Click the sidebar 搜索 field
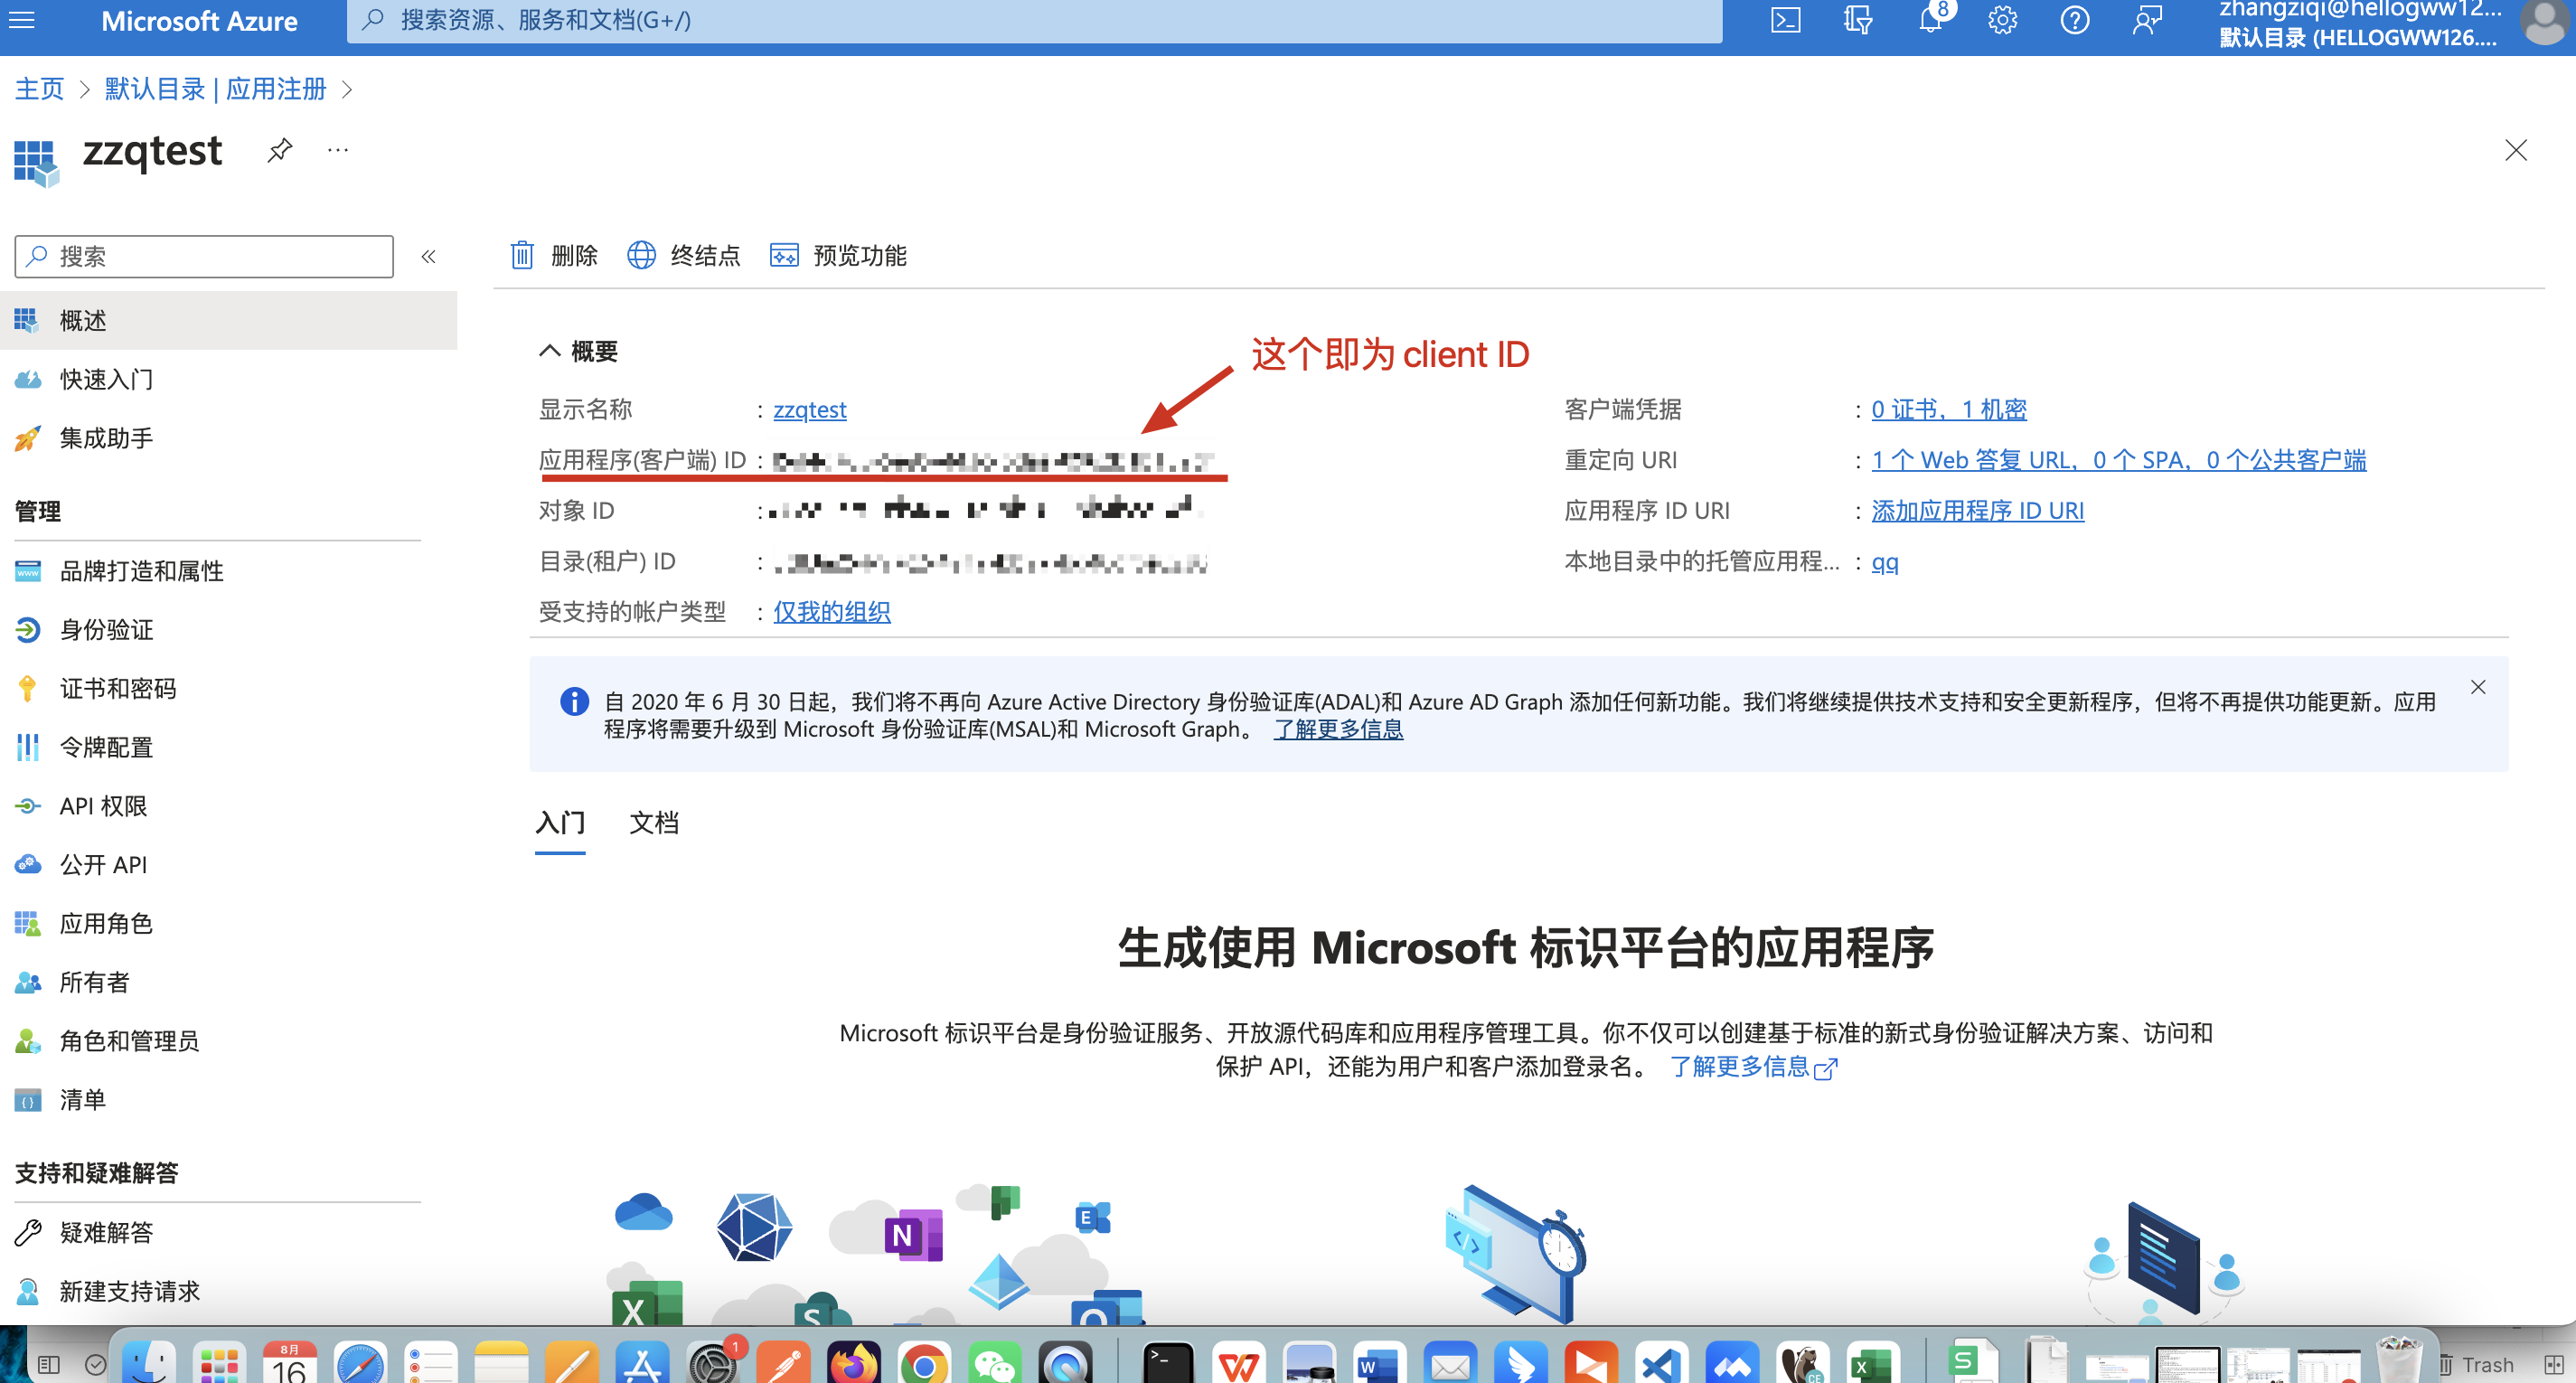The height and width of the screenshot is (1383, 2576). [204, 257]
